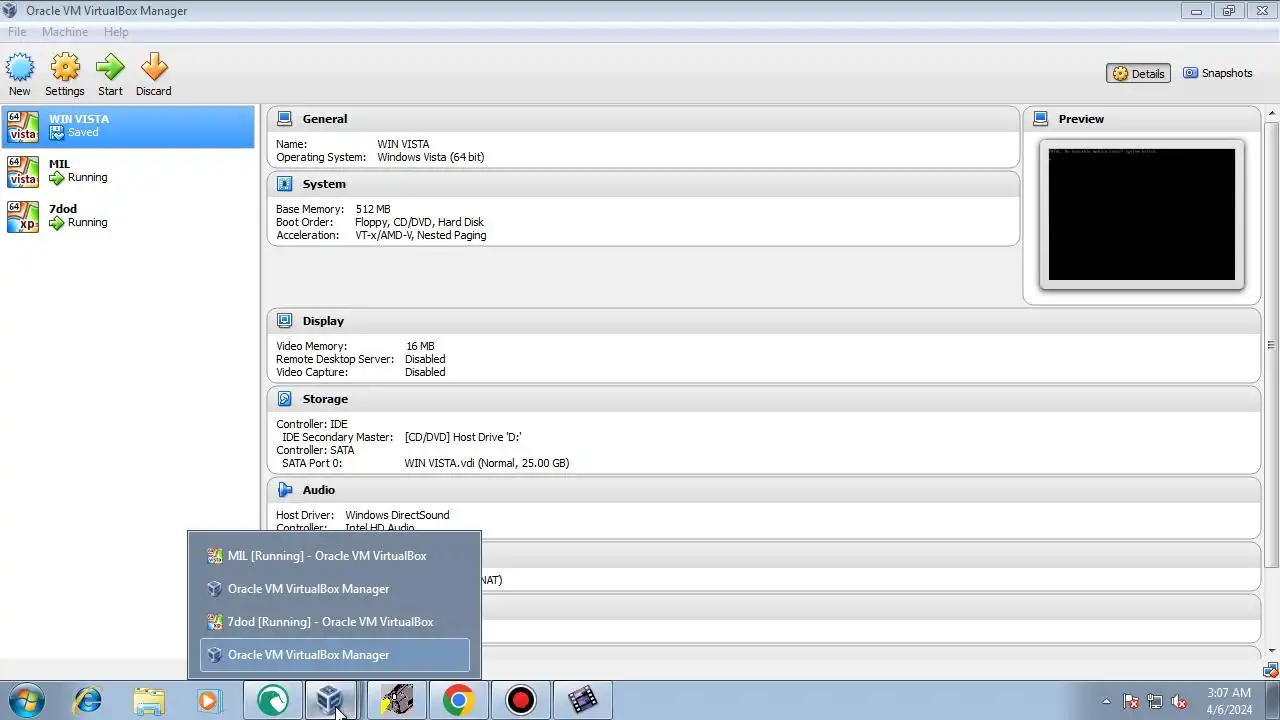The image size is (1280, 720).
Task: Open the System settings header link
Action: 324,184
